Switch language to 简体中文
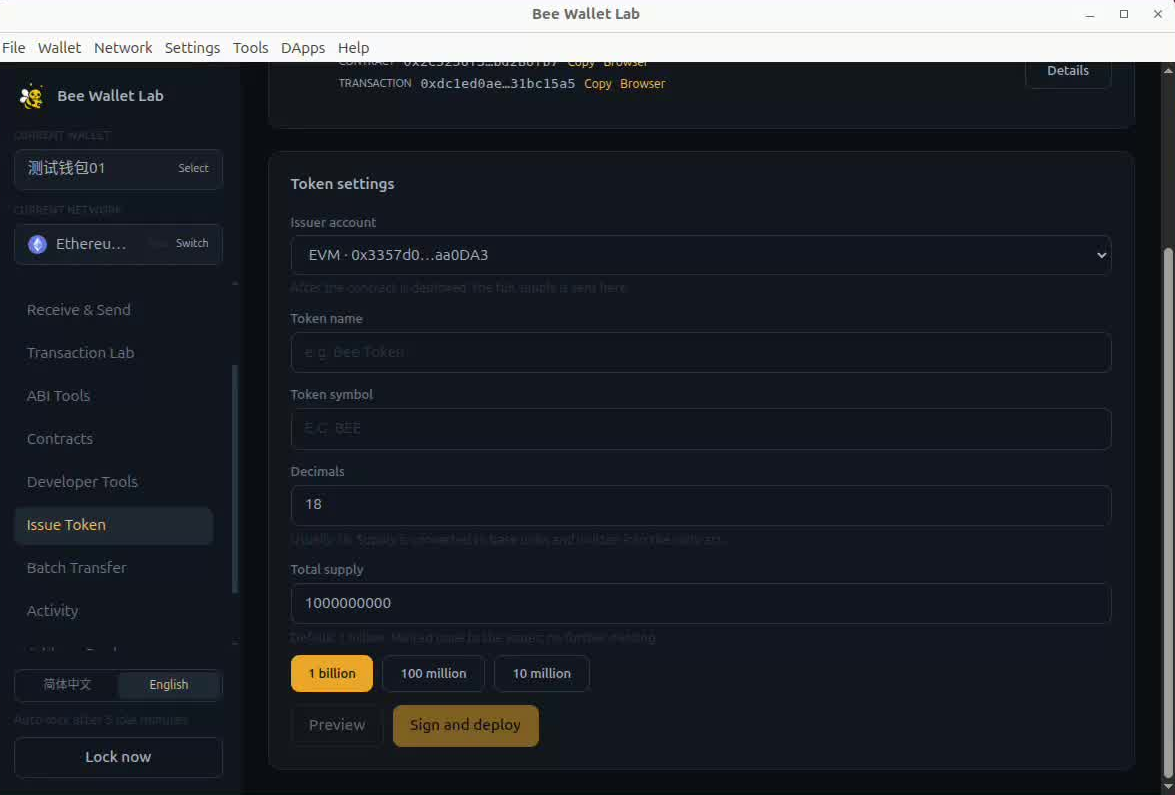This screenshot has width=1175, height=795. [67, 685]
